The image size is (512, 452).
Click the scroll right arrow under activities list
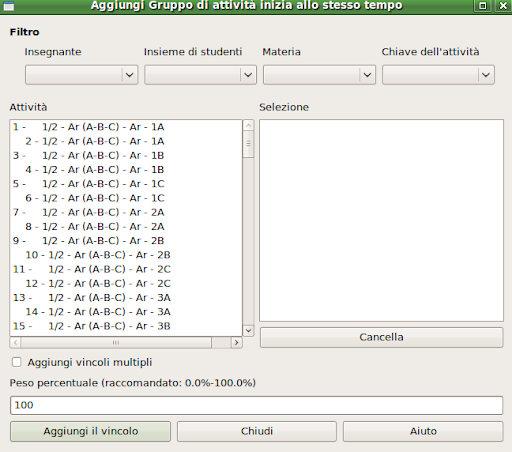(x=236, y=342)
